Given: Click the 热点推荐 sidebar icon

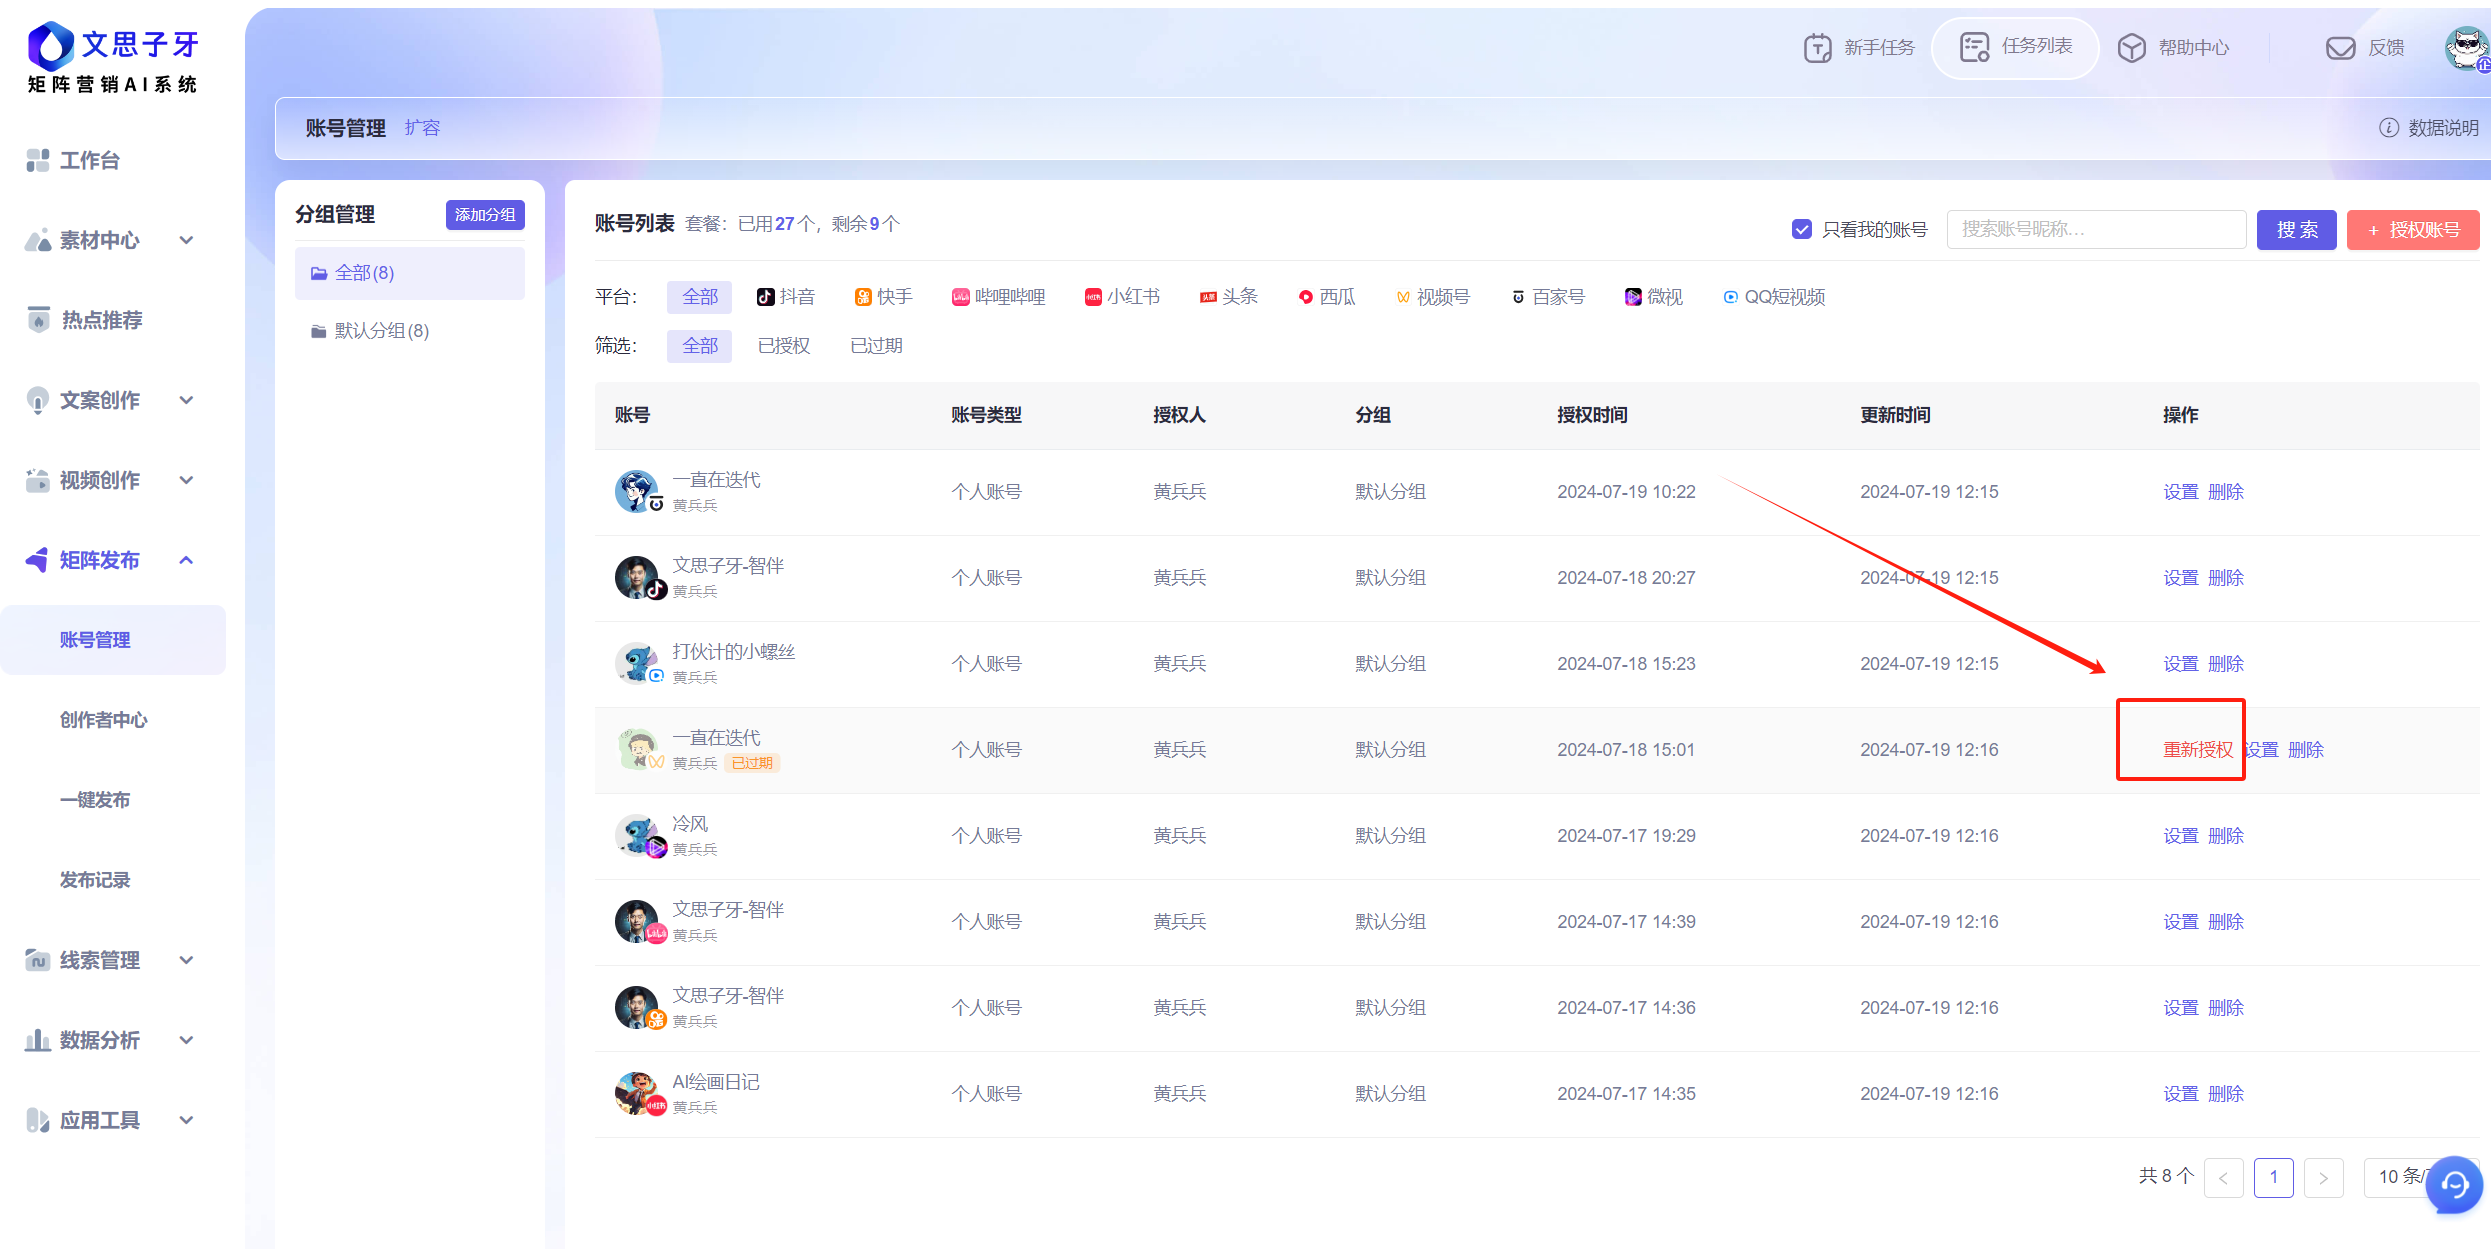Looking at the screenshot, I should [x=38, y=320].
